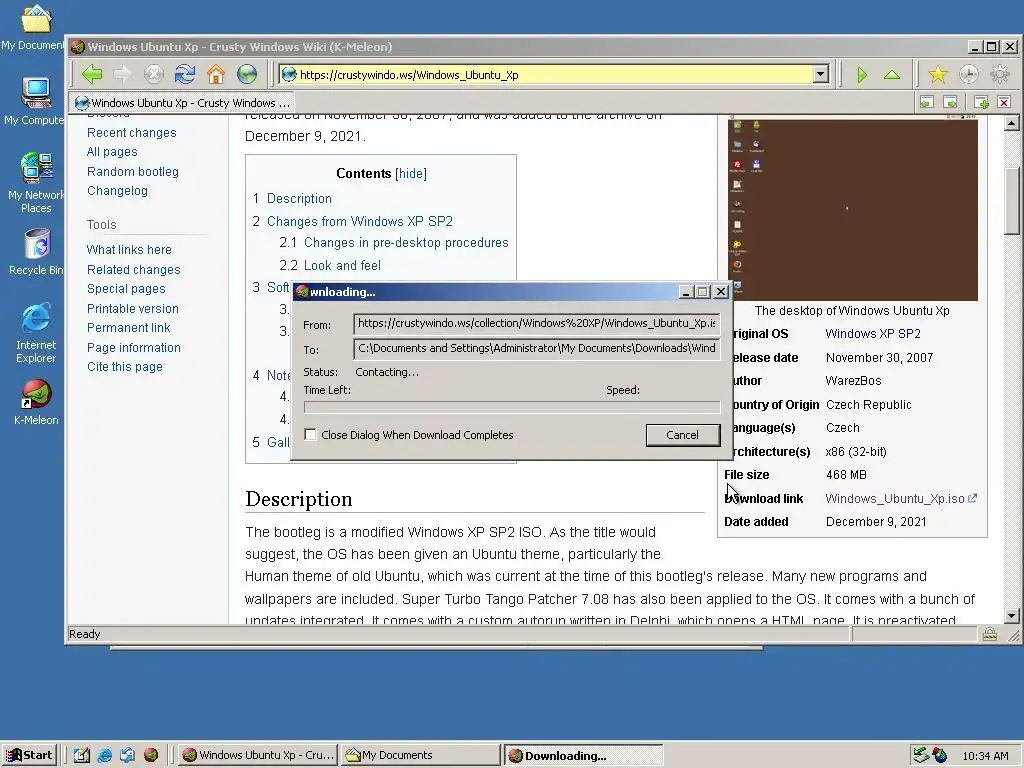Click the page's vertical scrollbar thumb

coord(1012,199)
